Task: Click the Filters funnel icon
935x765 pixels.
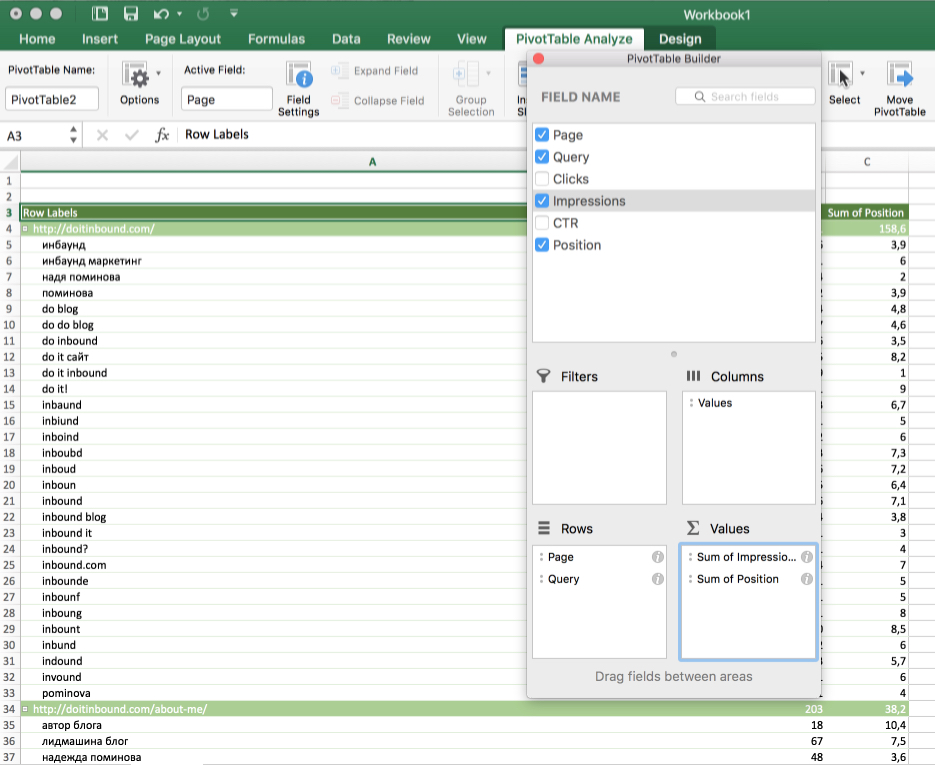Action: coord(543,376)
